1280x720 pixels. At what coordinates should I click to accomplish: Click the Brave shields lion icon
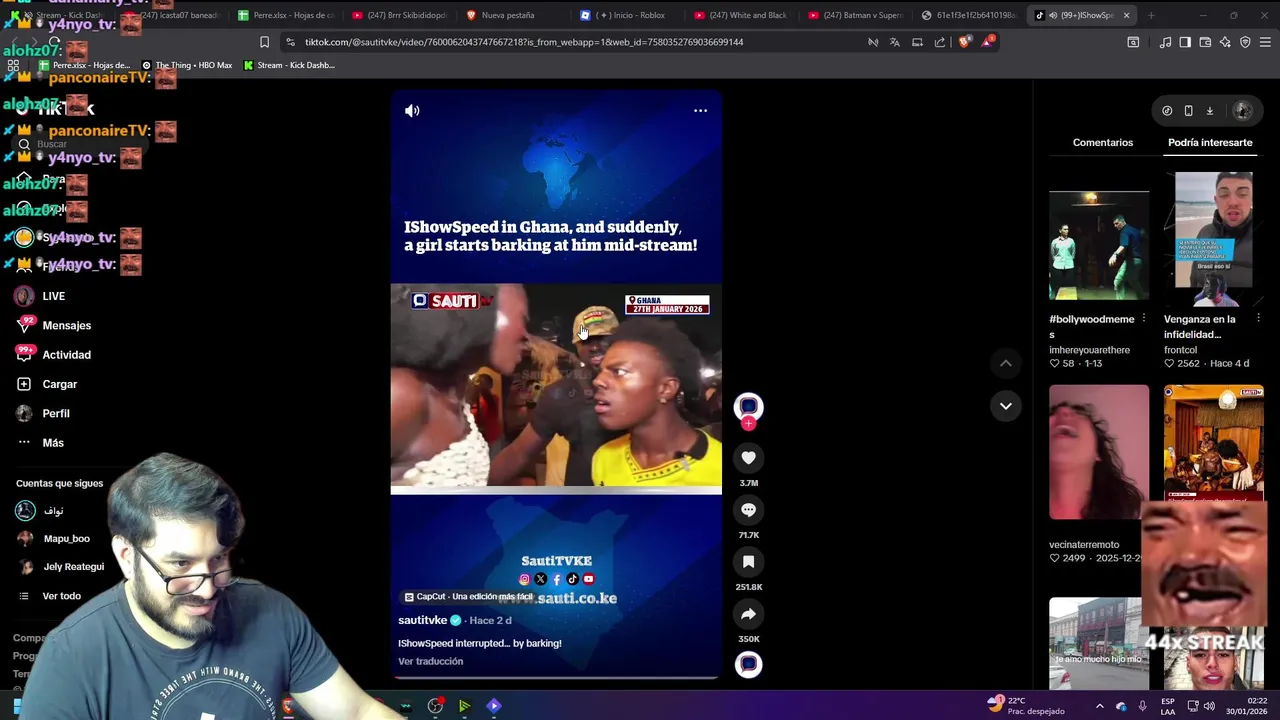[964, 42]
